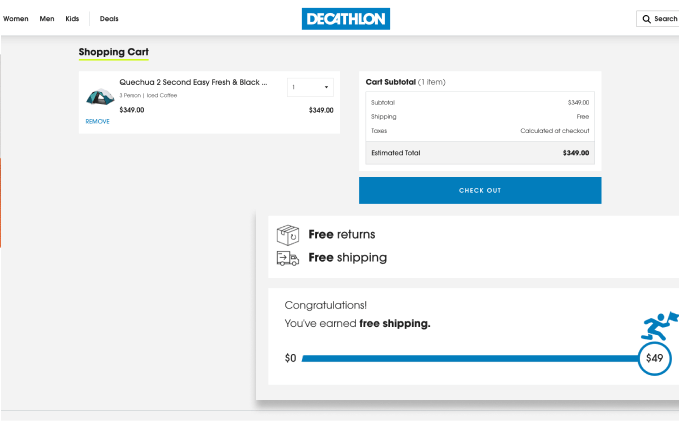Click the Free returns text
This screenshot has height=424, width=679.
(x=341, y=235)
